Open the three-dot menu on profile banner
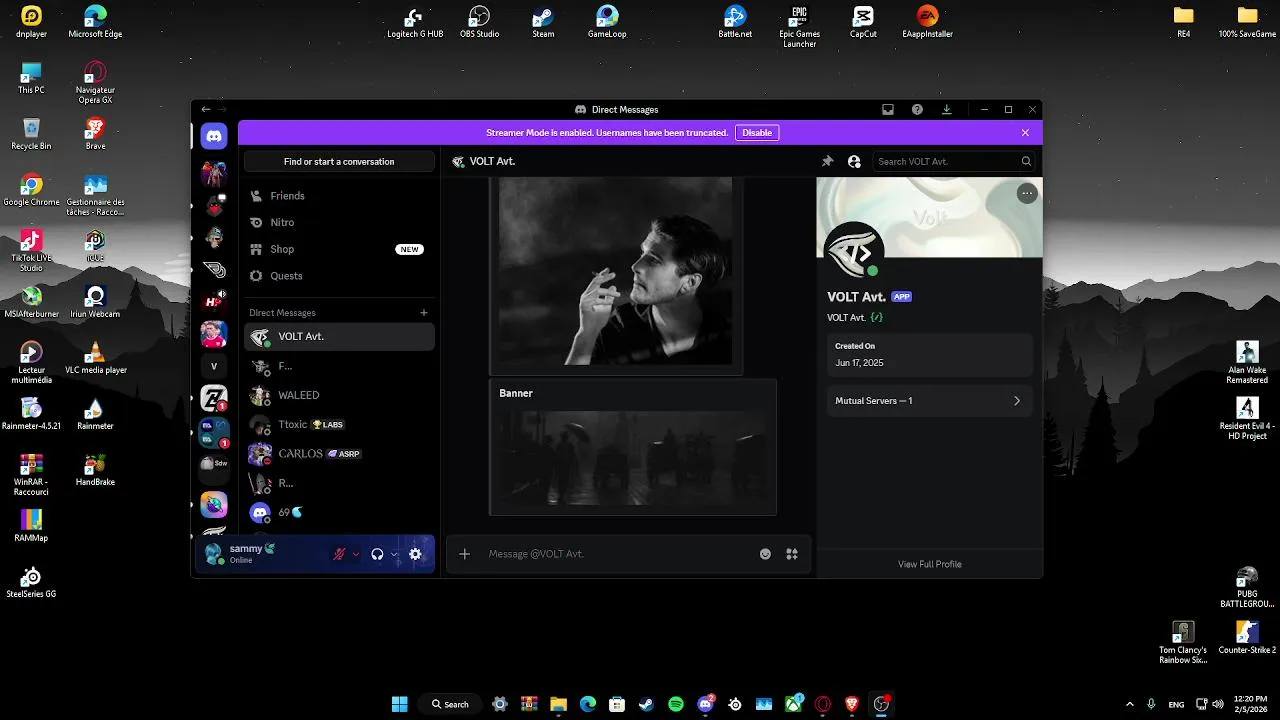 1027,194
